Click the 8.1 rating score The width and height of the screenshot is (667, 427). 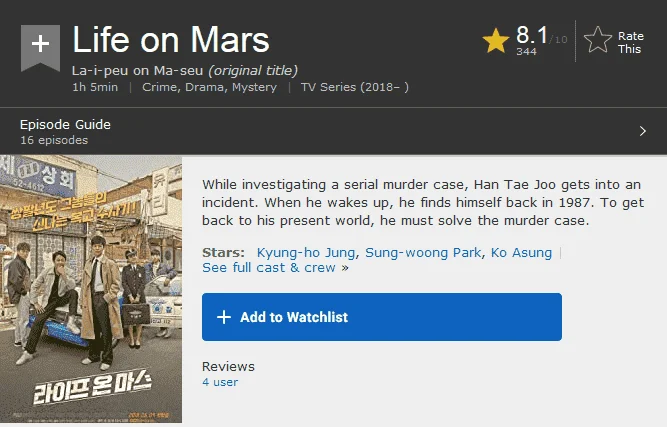tap(532, 35)
